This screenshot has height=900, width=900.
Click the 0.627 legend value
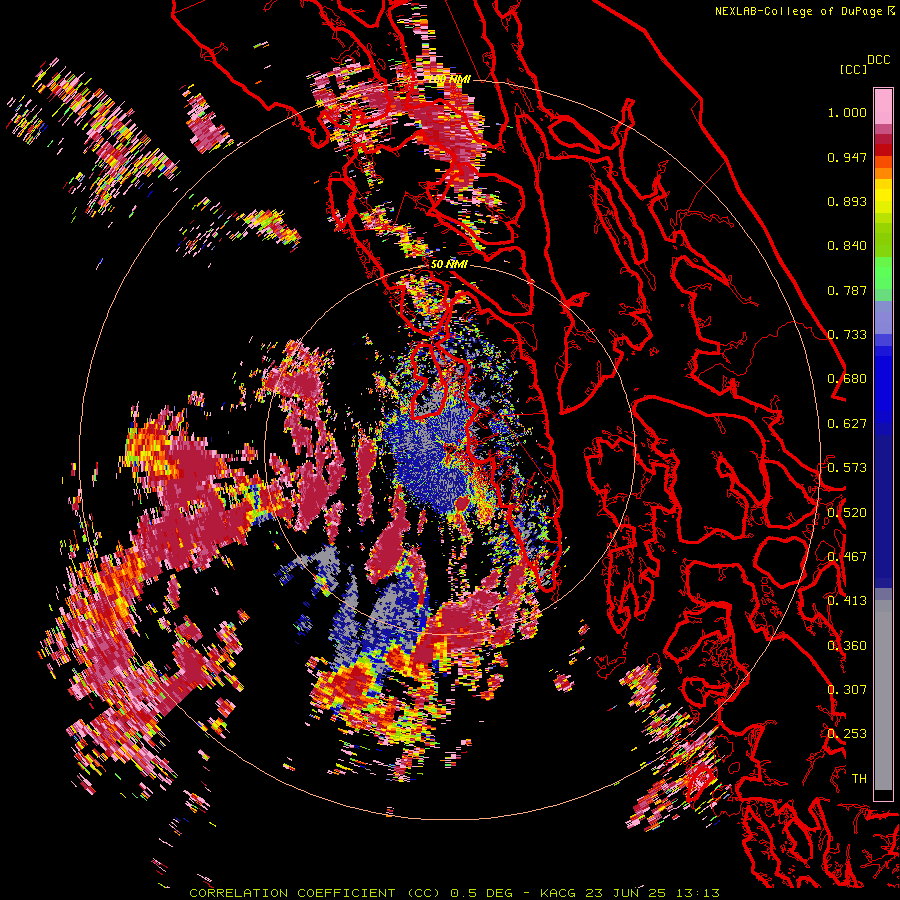click(847, 424)
